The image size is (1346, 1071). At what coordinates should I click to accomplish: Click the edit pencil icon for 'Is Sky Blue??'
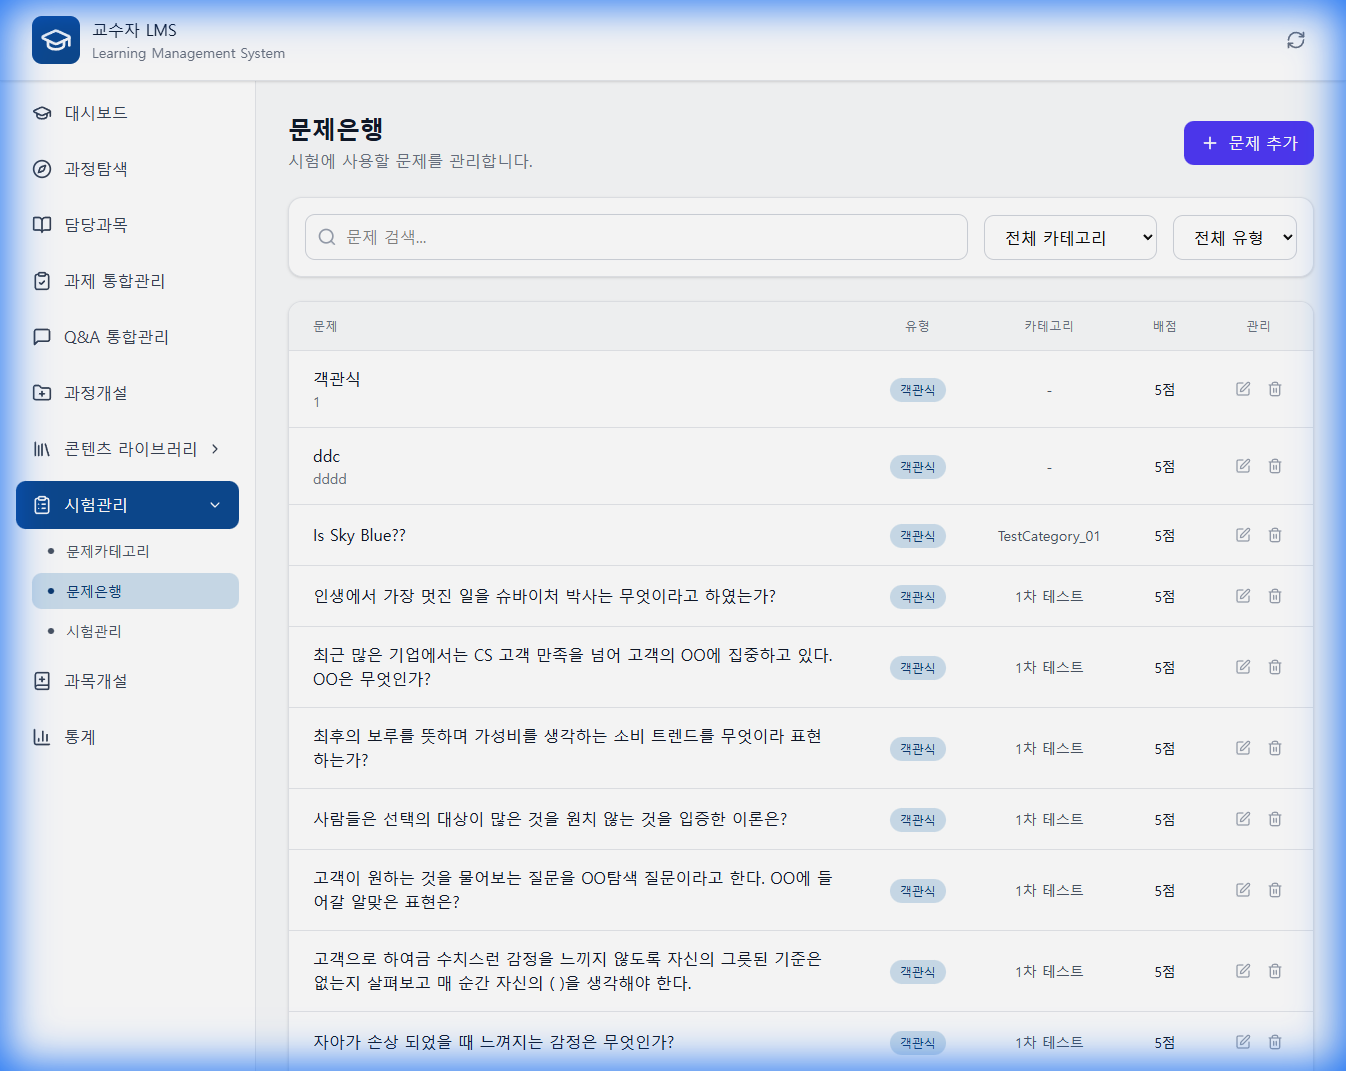[1242, 535]
